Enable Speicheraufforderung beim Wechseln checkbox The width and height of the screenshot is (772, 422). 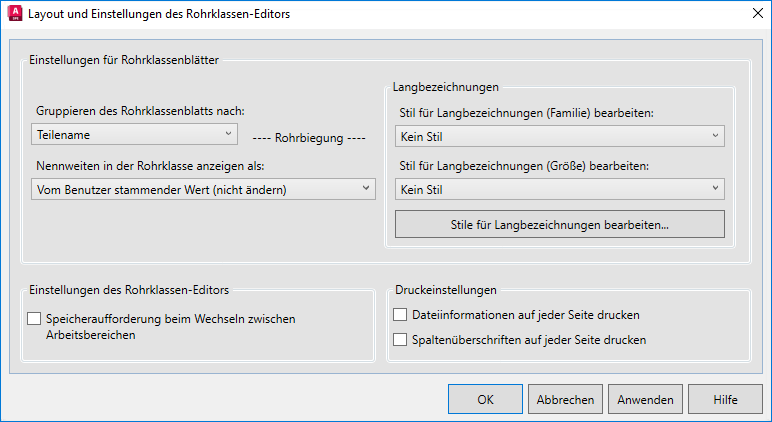coord(35,319)
